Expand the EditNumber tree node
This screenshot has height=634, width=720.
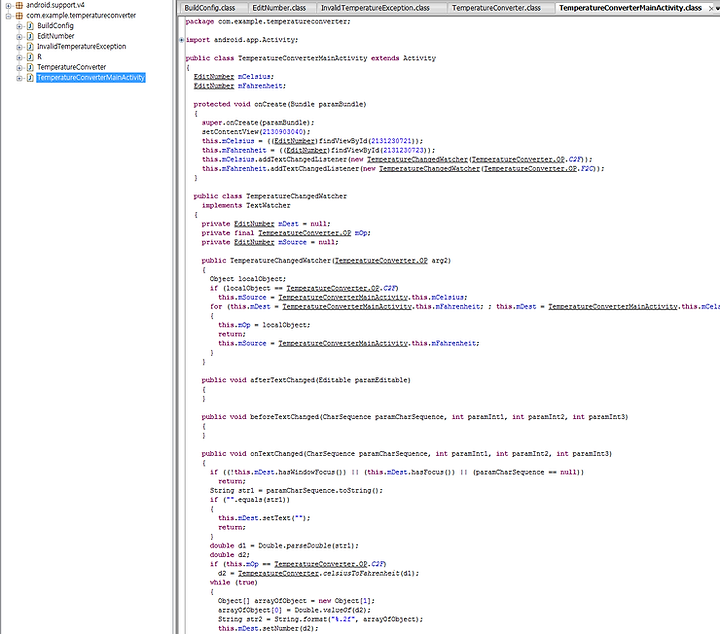coord(19,36)
